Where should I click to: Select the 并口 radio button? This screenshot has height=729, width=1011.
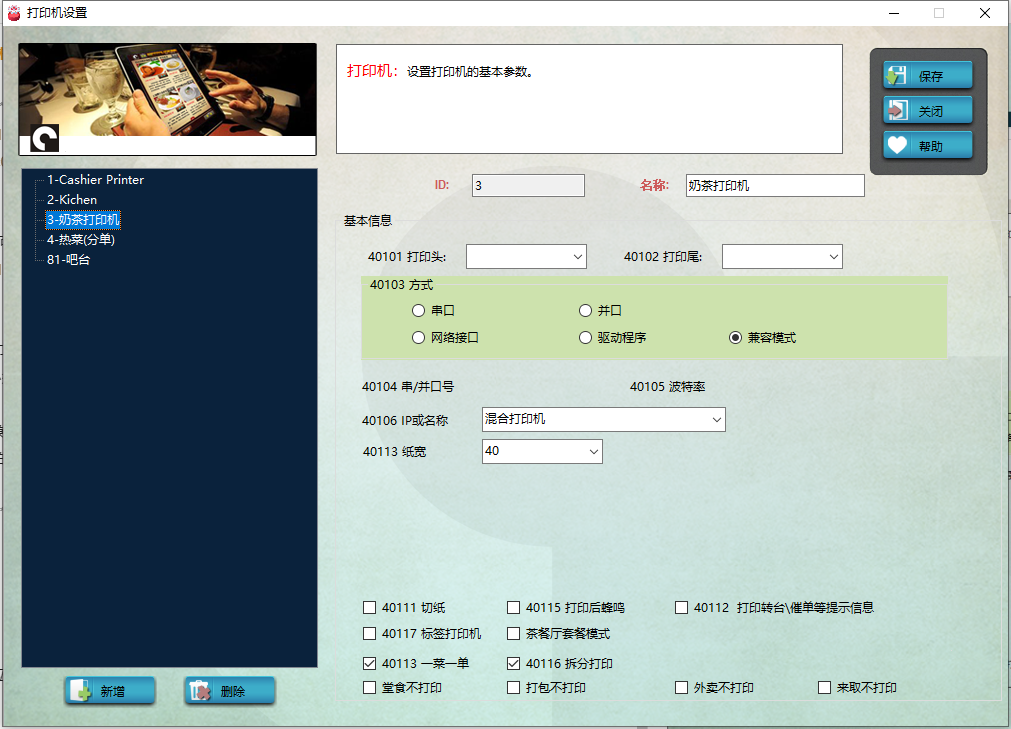pos(585,311)
